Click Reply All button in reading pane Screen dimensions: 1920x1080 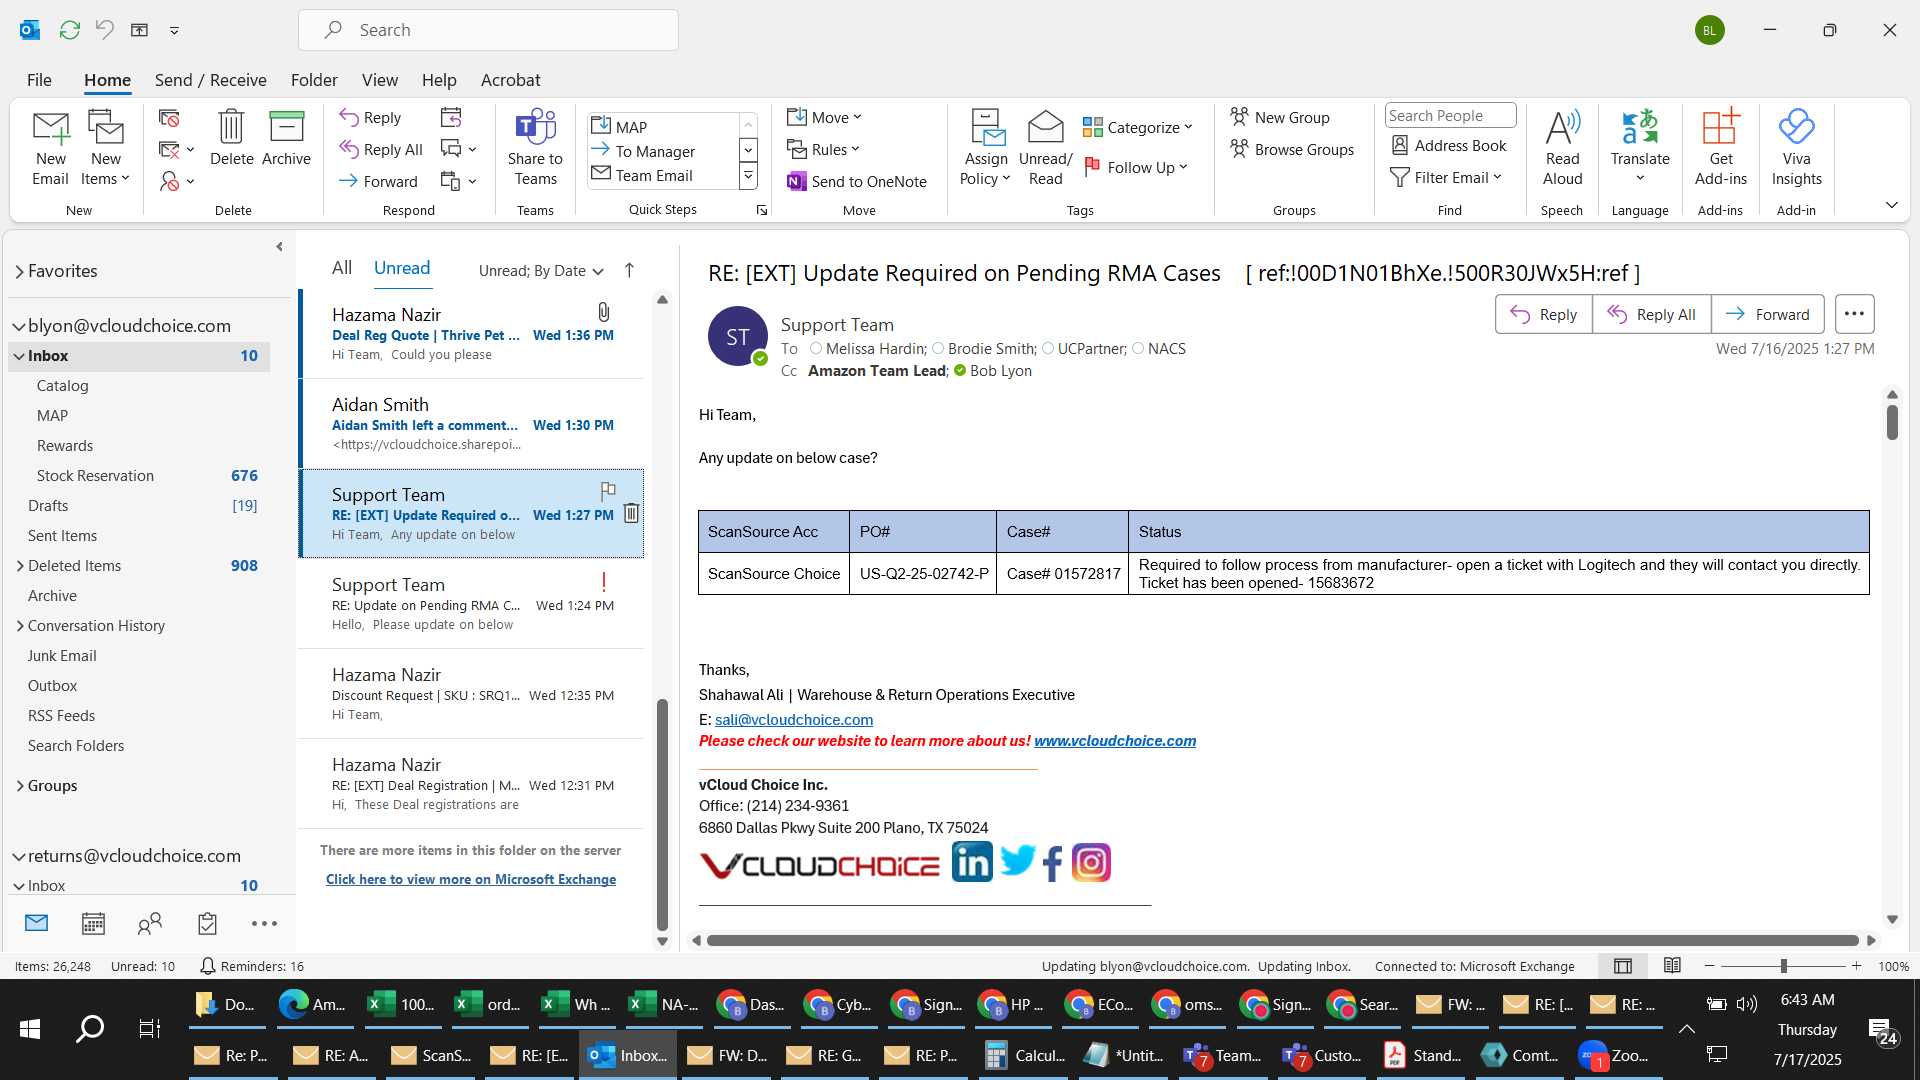[x=1651, y=314]
